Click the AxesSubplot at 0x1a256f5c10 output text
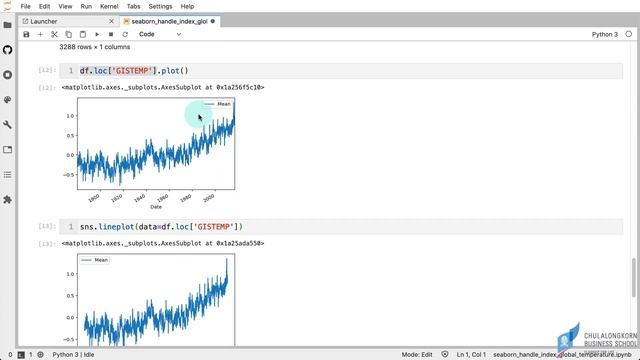This screenshot has height=360, width=640. pyautogui.click(x=163, y=87)
